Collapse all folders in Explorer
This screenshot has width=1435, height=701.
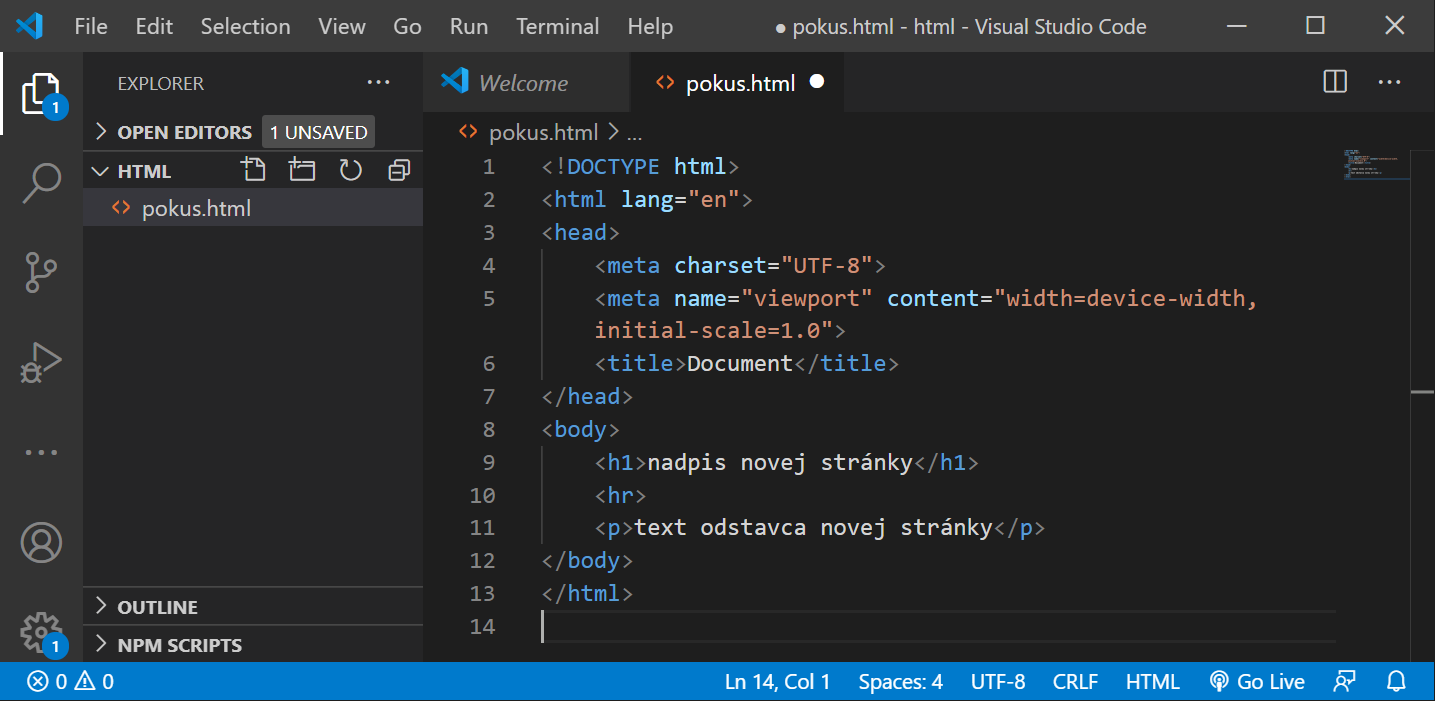pos(399,170)
